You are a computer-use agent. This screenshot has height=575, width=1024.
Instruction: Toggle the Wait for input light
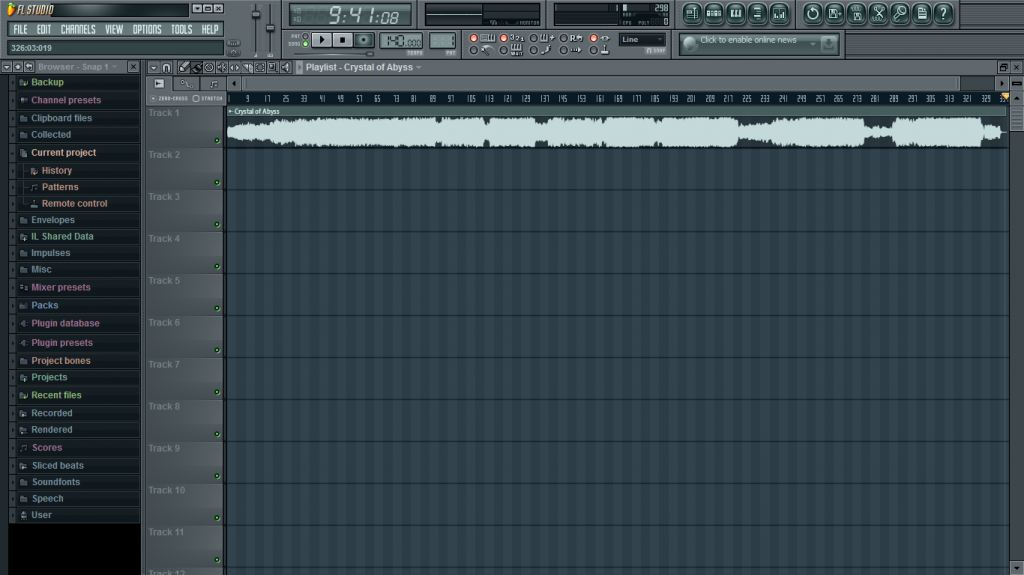coord(504,50)
